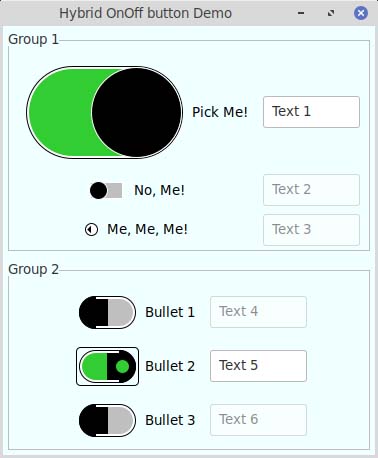The height and width of the screenshot is (458, 378).
Task: Click the Text 4 input box
Action: pyautogui.click(x=258, y=312)
